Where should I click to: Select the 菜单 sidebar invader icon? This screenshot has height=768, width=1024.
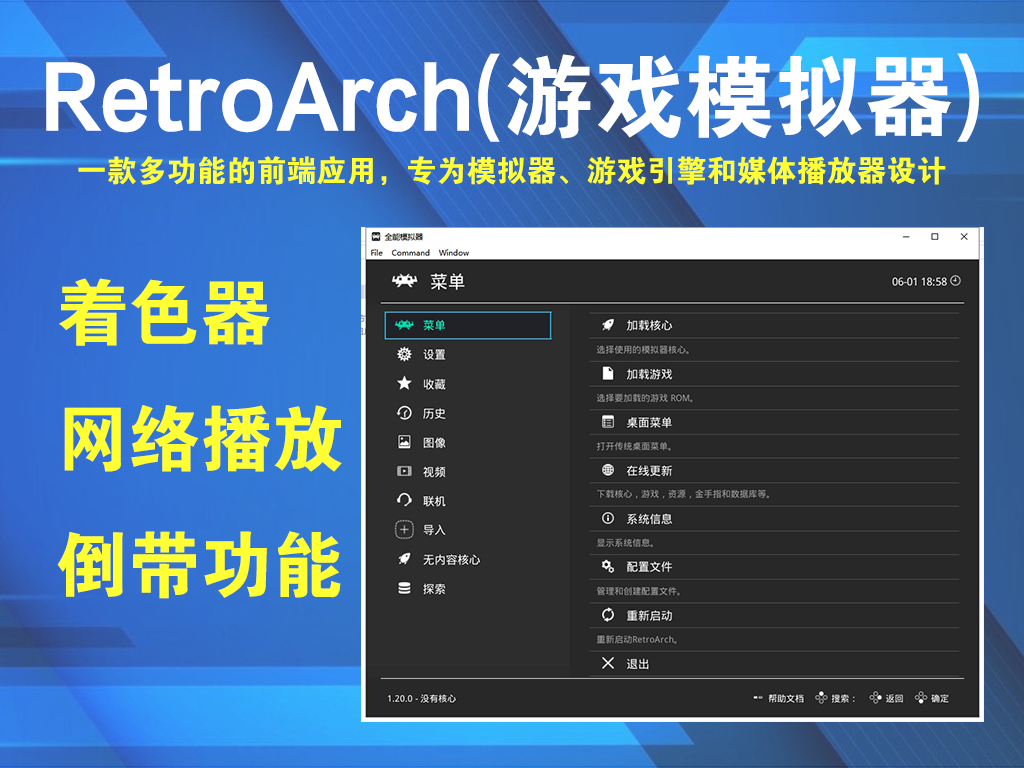coord(404,325)
